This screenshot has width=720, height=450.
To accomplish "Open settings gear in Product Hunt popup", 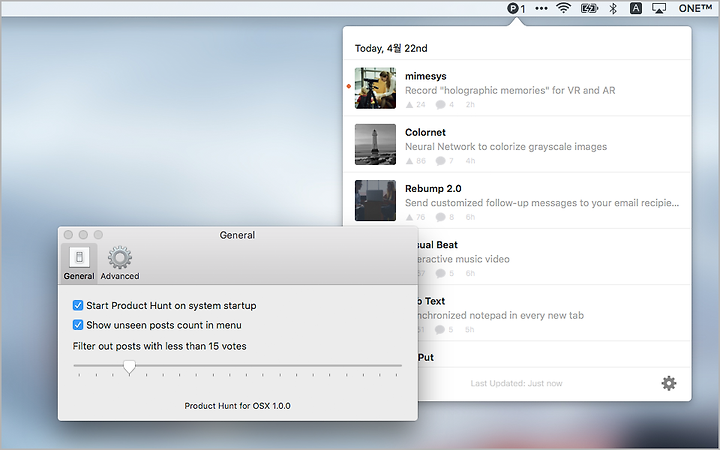I will [669, 383].
